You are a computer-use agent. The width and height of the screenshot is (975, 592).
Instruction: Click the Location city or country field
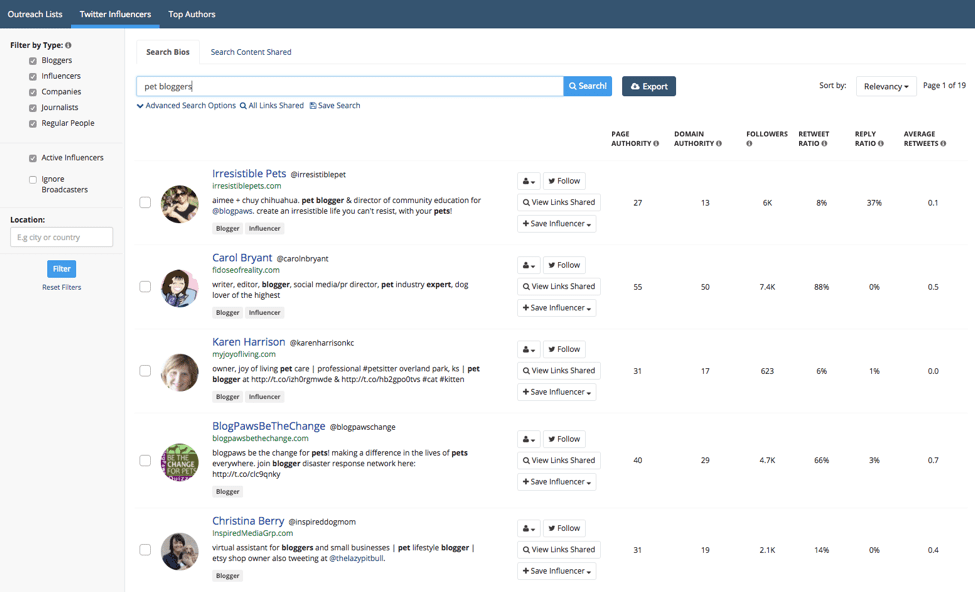click(x=61, y=238)
